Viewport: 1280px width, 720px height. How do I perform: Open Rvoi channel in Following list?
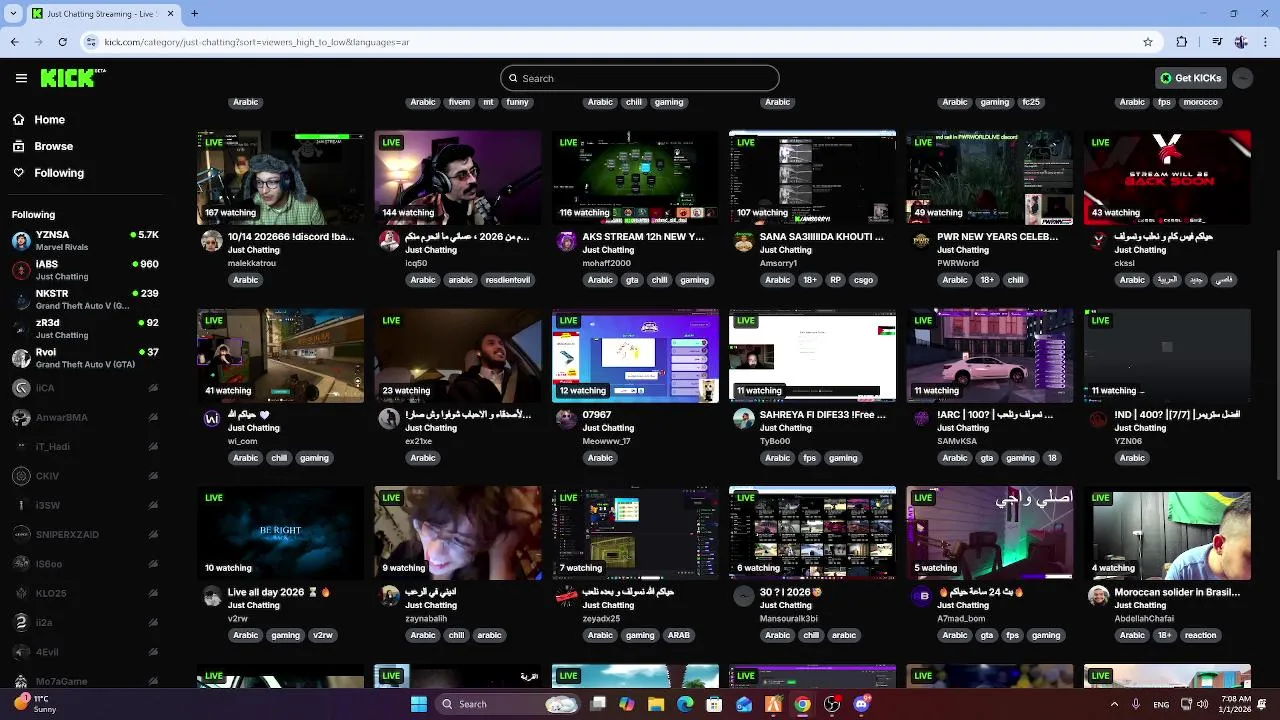click(x=85, y=358)
